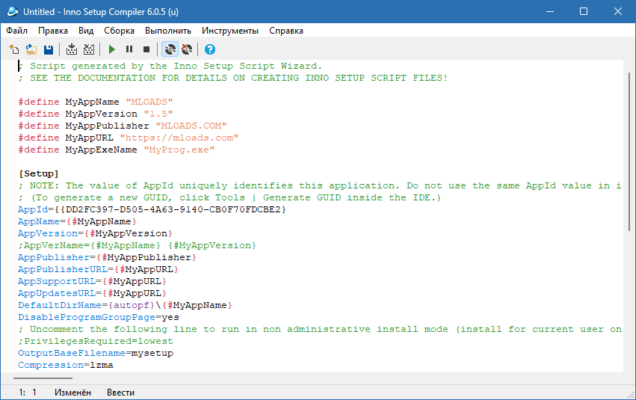Viewport: 636px width, 400px height.
Task: Terminate the run with the stop square icon
Action: click(146, 49)
